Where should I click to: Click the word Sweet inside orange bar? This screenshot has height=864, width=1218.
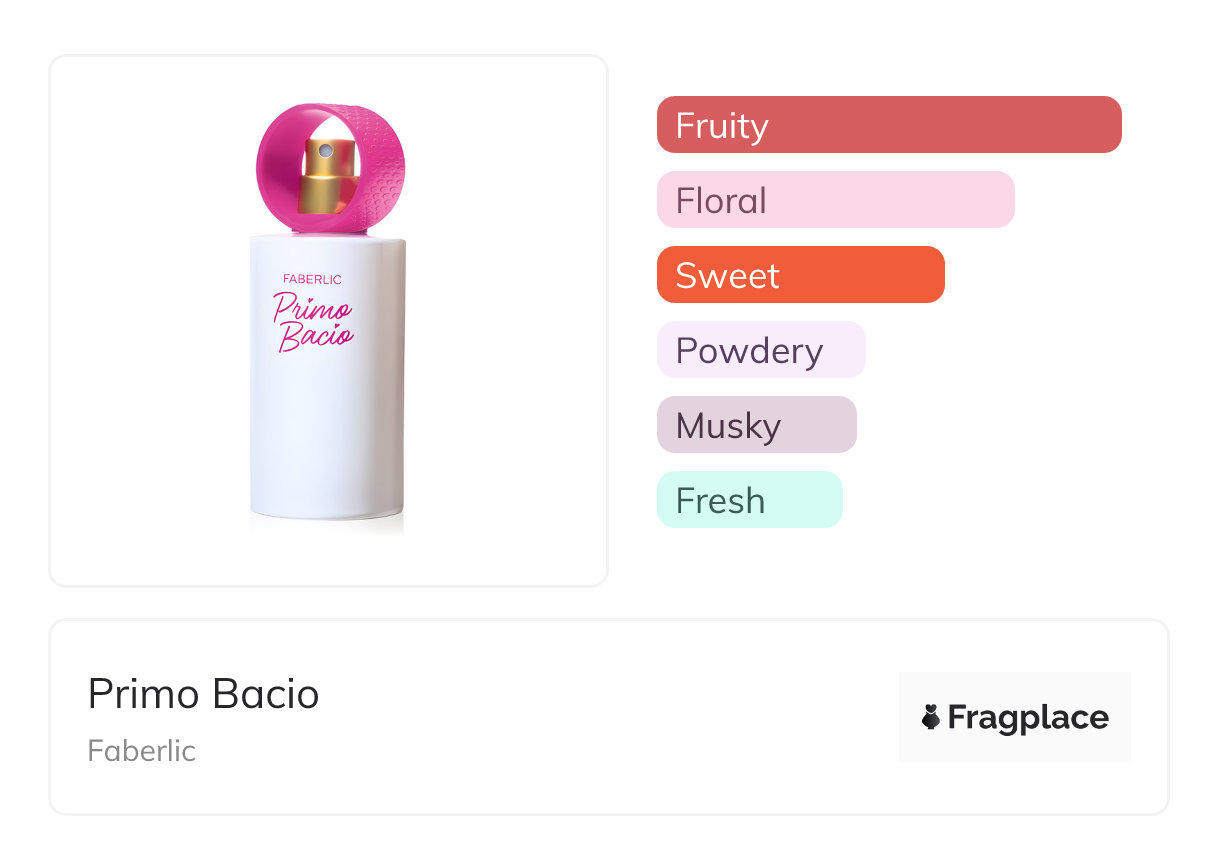click(x=727, y=276)
